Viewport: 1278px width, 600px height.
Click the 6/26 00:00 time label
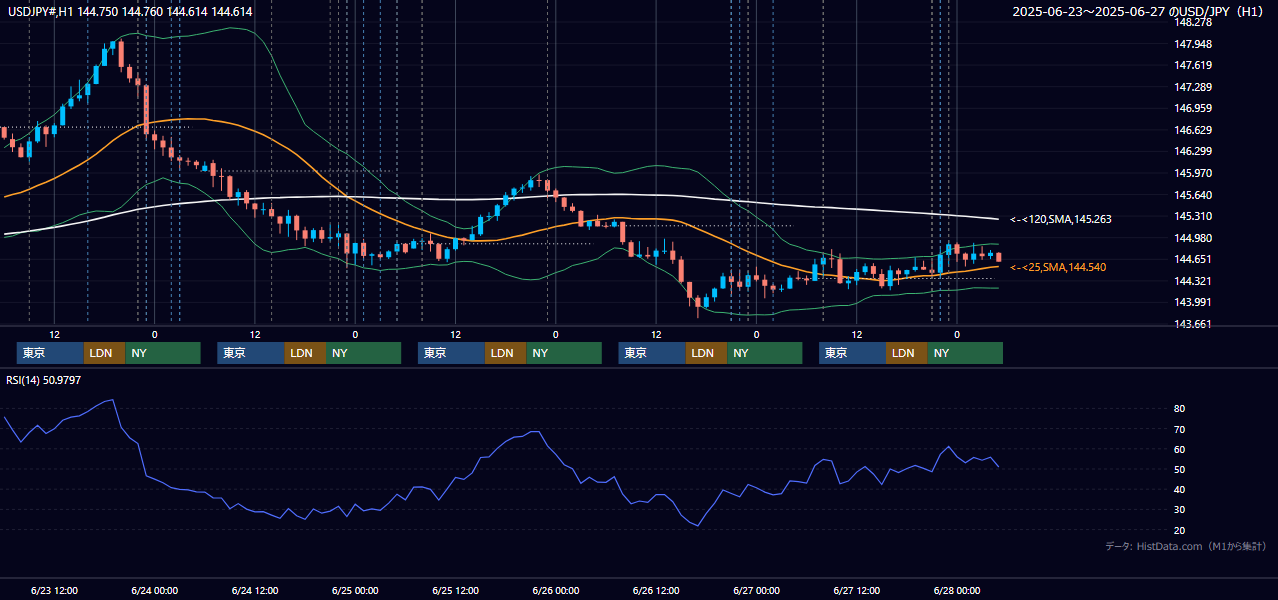pos(556,590)
